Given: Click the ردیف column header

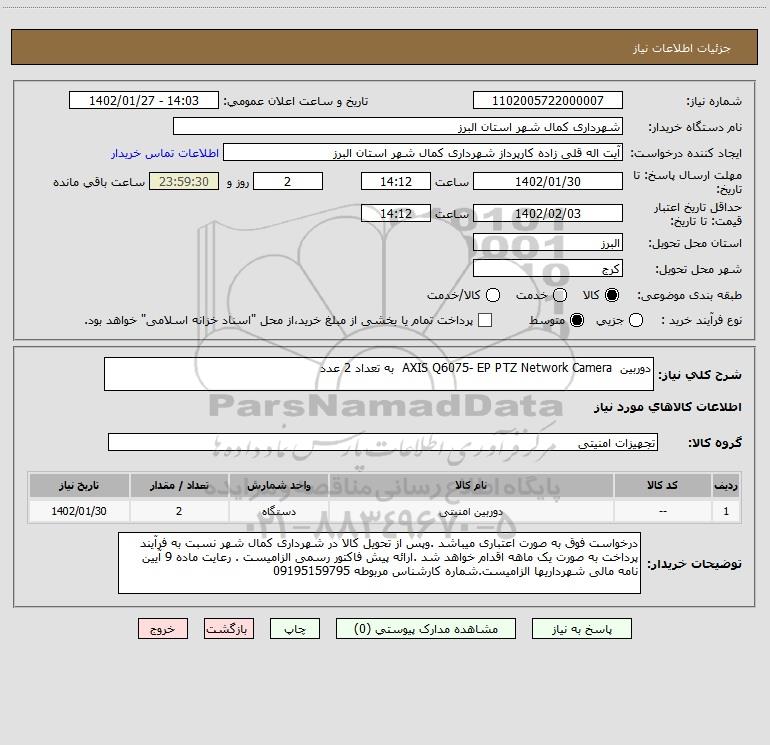Looking at the screenshot, I should [x=726, y=485].
